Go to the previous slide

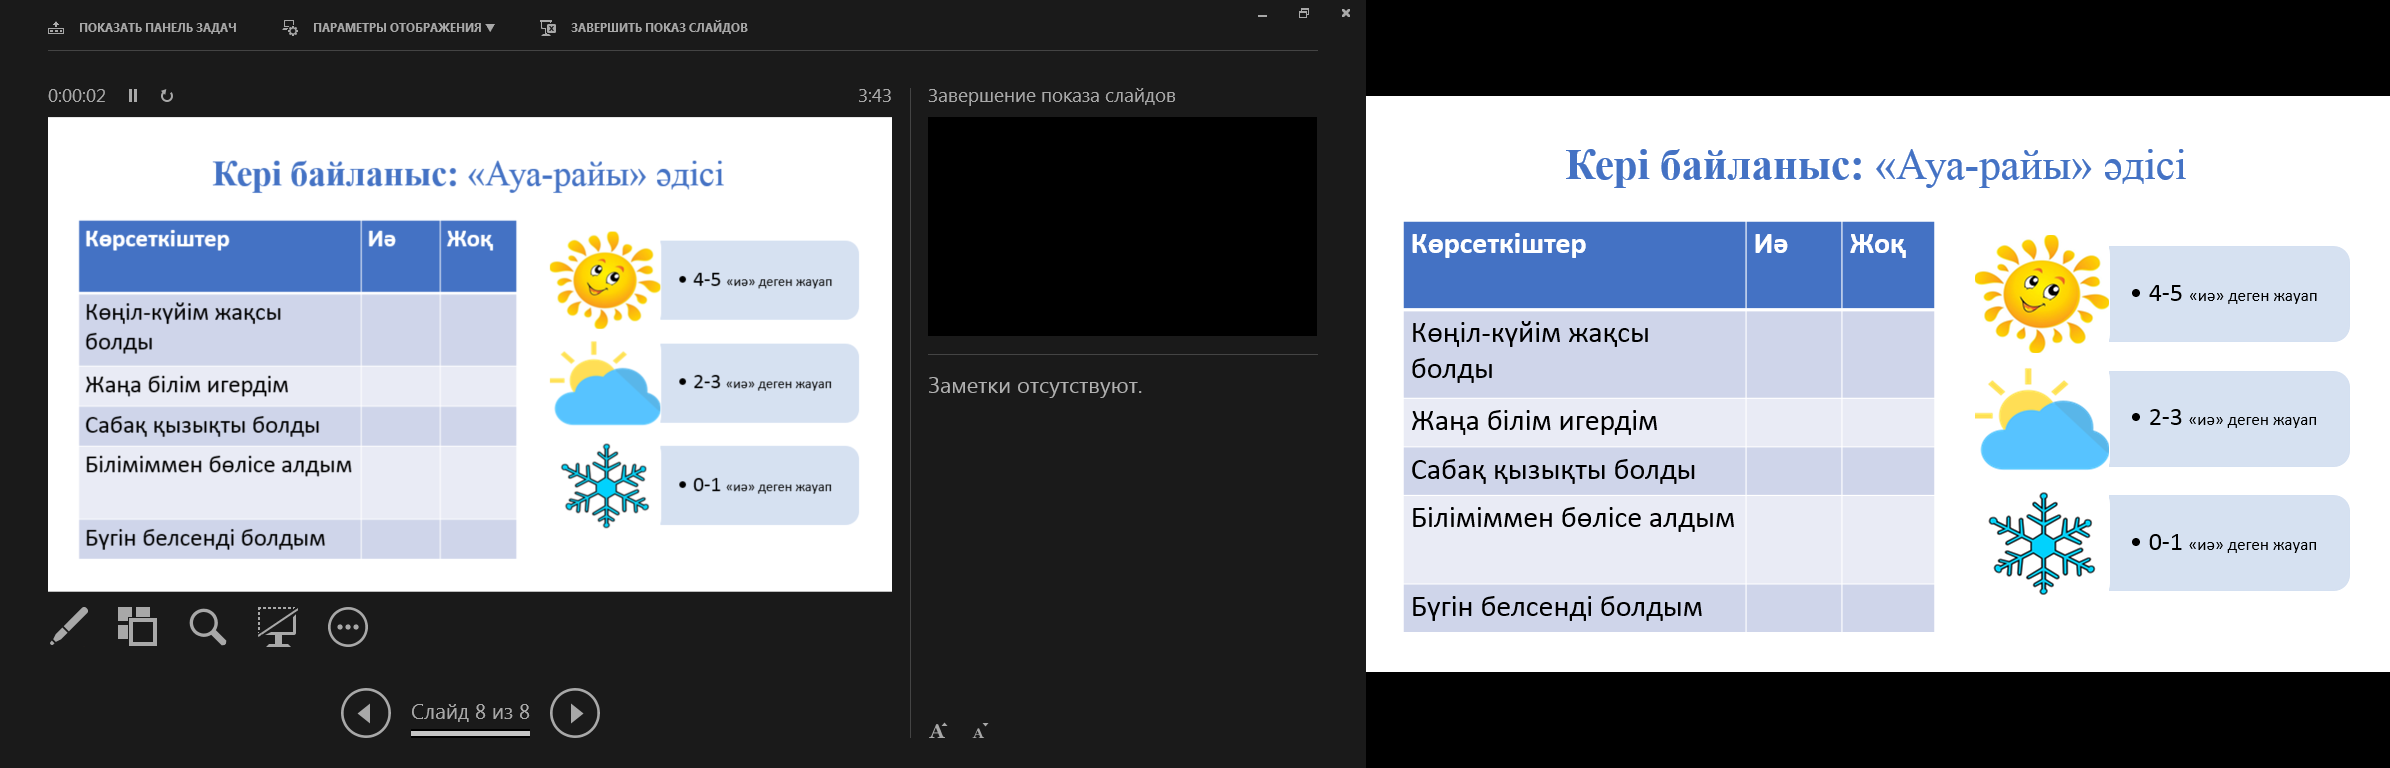366,713
